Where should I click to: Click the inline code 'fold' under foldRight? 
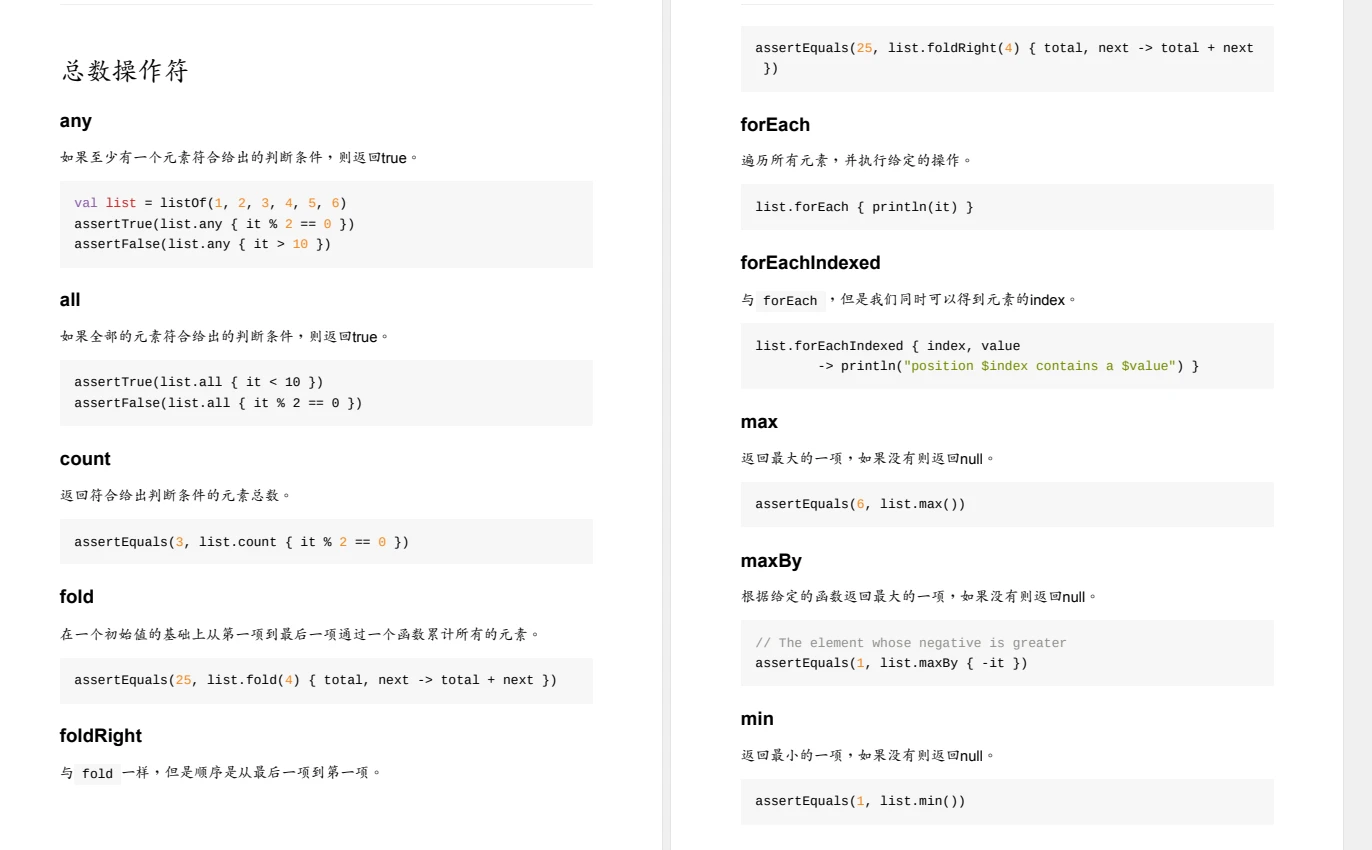(97, 774)
